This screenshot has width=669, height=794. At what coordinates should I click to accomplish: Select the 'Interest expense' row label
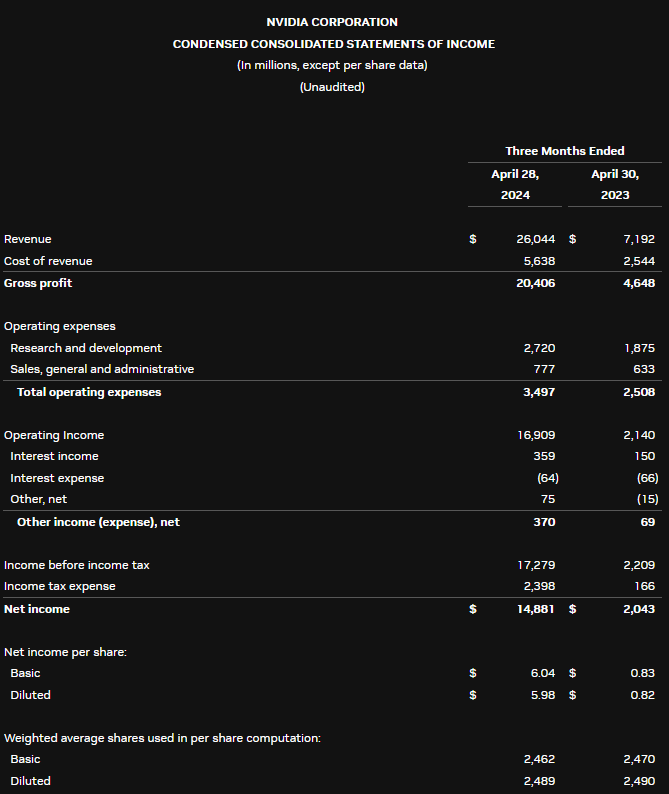[57, 478]
